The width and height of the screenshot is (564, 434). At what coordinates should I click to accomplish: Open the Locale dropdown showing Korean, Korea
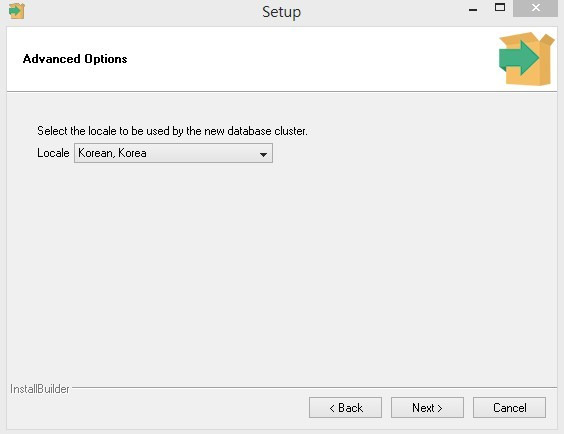173,153
